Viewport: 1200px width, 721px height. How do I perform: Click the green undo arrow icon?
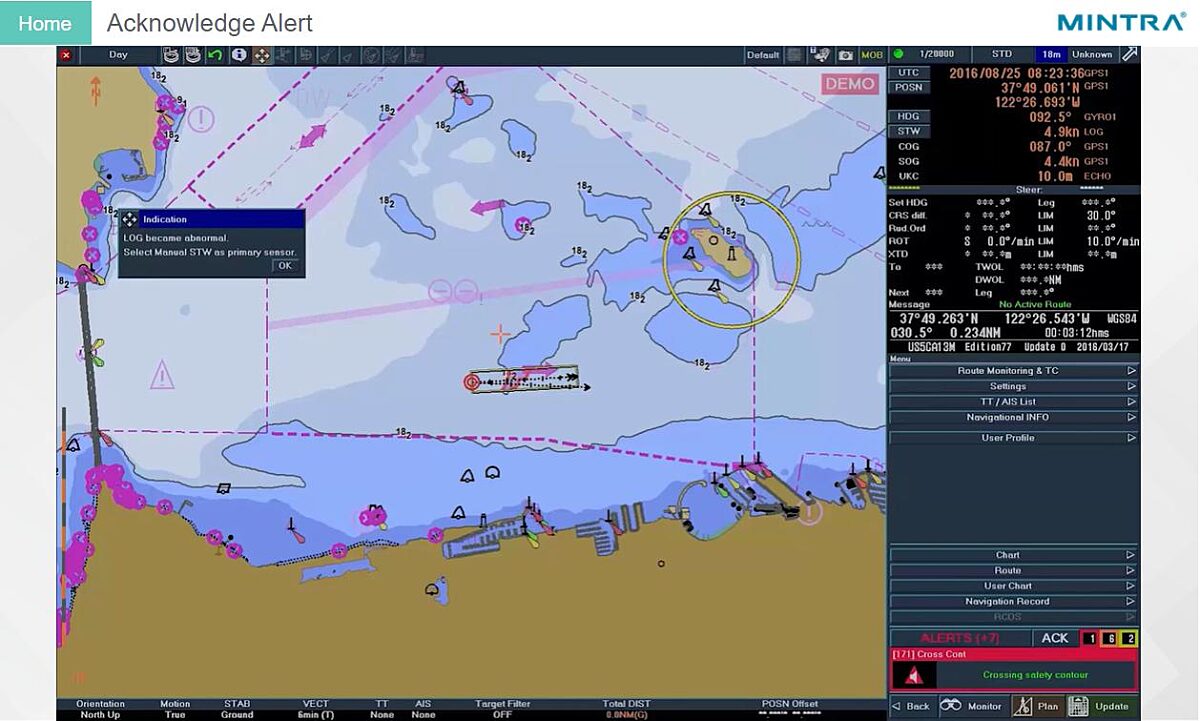click(x=215, y=55)
